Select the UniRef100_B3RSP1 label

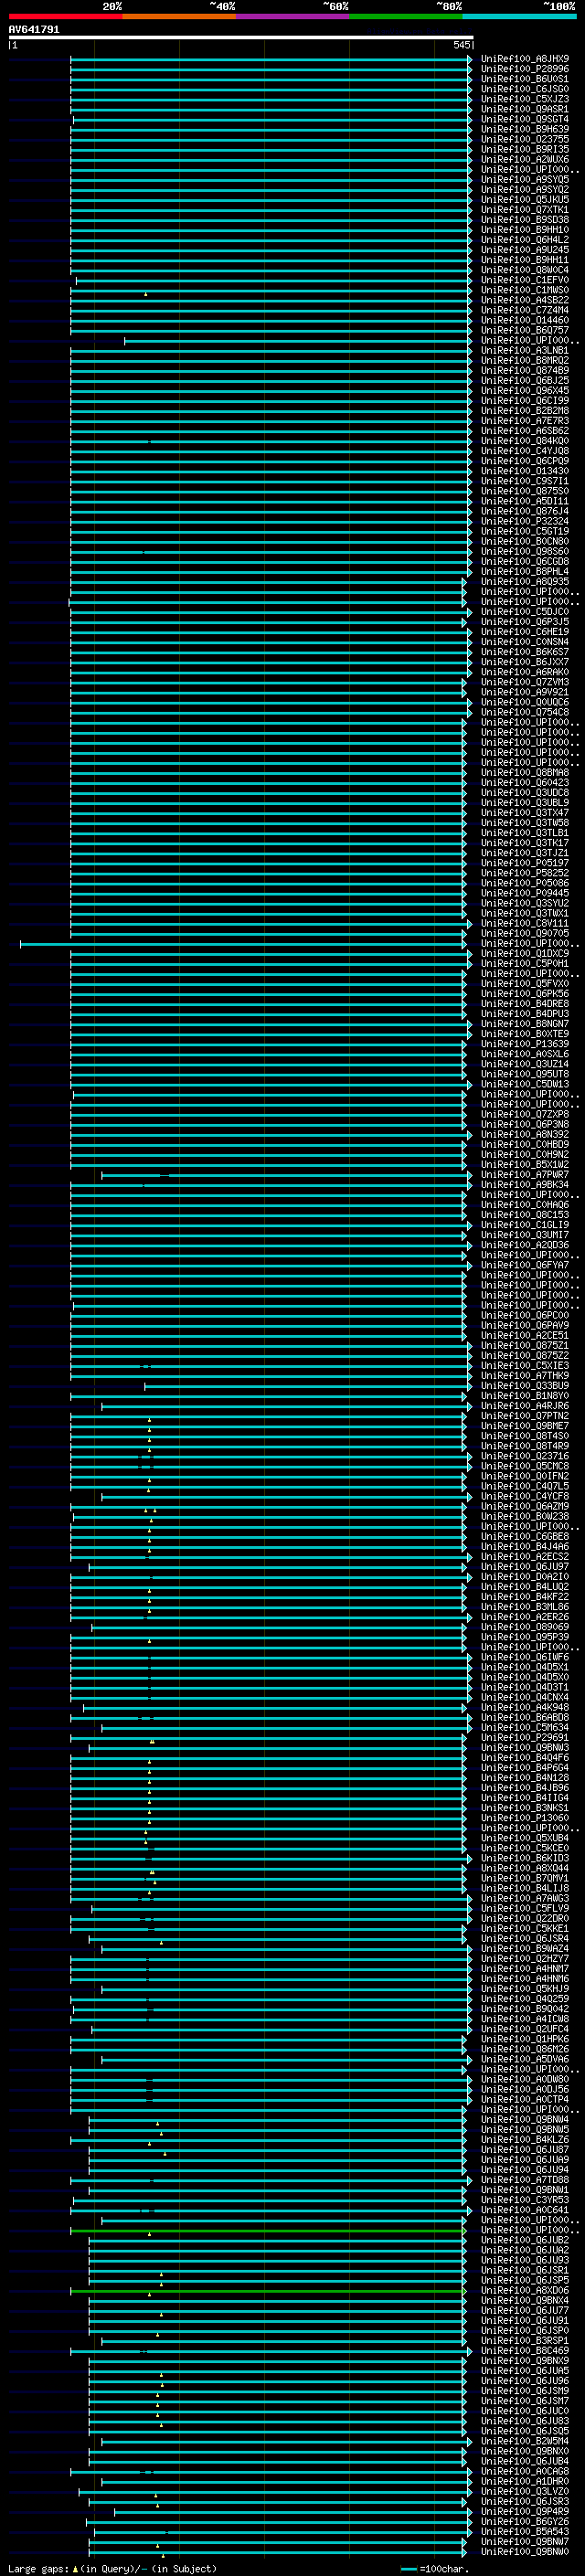pos(524,2341)
